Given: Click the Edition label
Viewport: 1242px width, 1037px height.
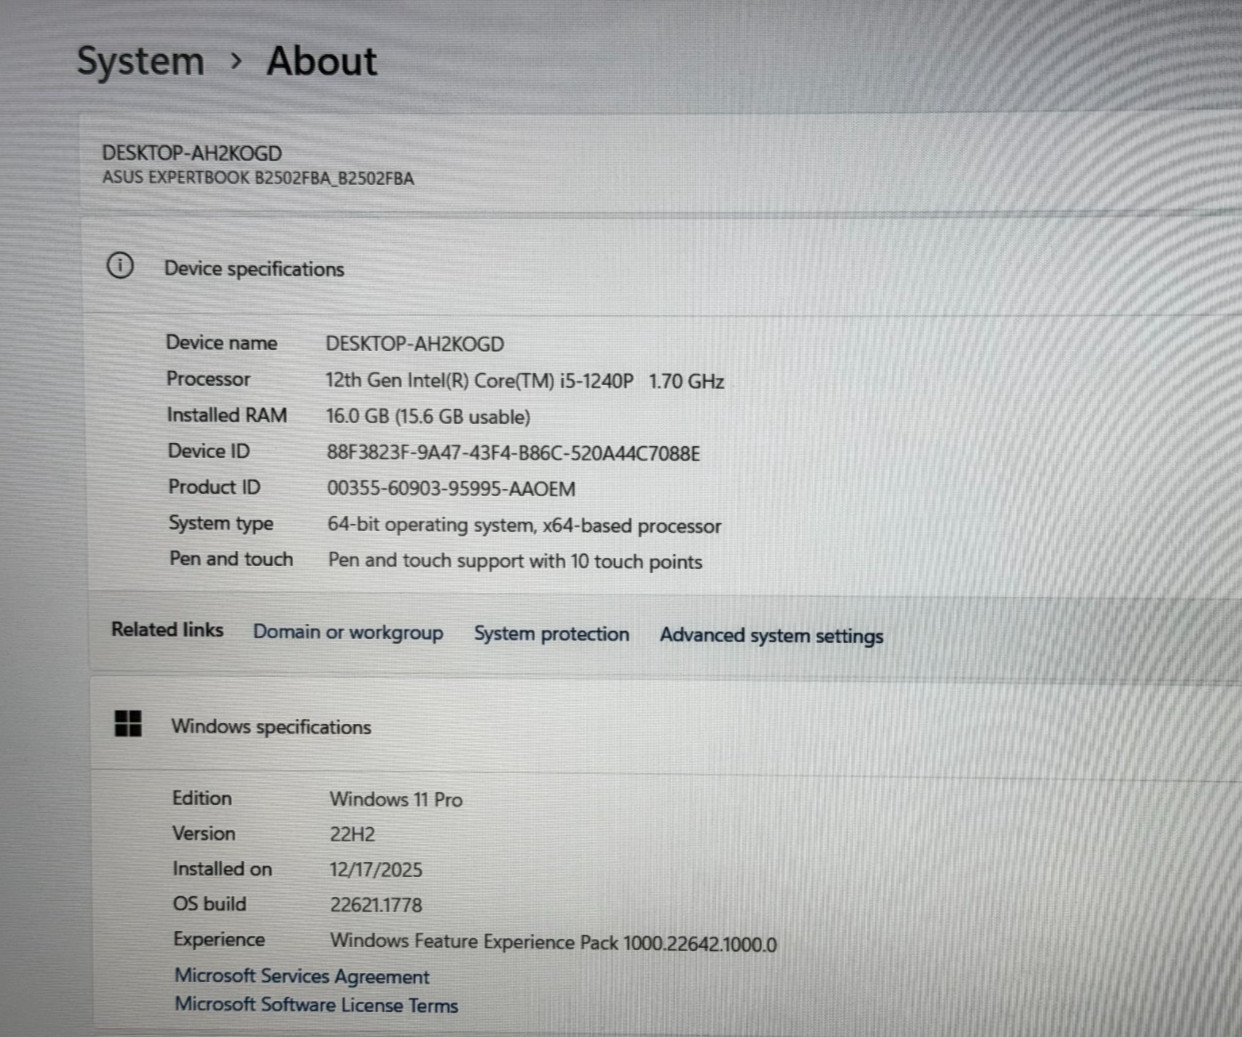Looking at the screenshot, I should [x=202, y=798].
